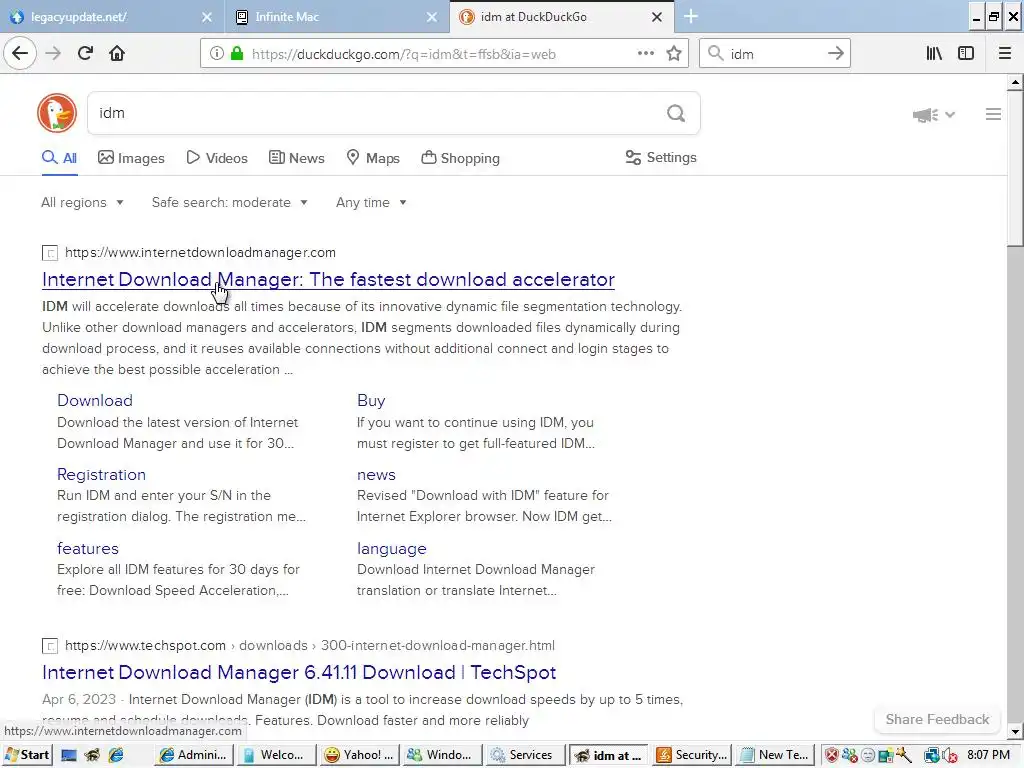The image size is (1024, 768).
Task: Open DuckDuckGo side menu icon
Action: pyautogui.click(x=993, y=114)
